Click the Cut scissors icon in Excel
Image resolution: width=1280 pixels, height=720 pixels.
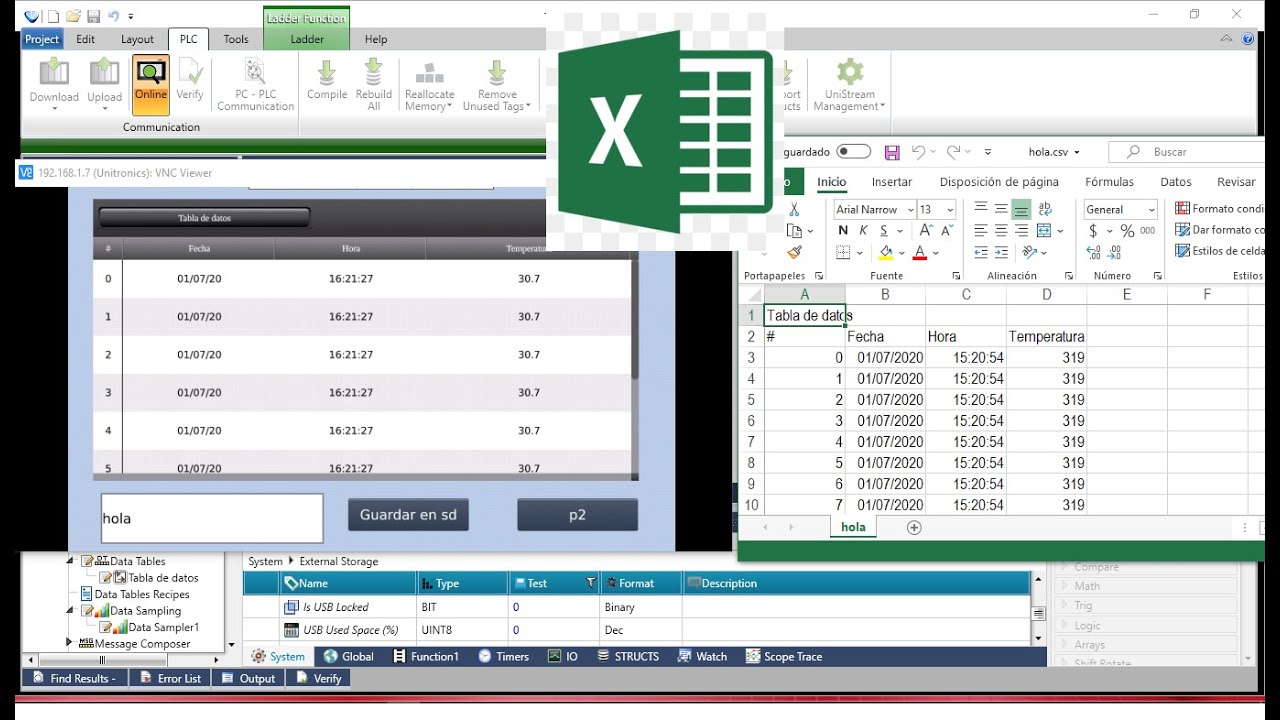(794, 209)
